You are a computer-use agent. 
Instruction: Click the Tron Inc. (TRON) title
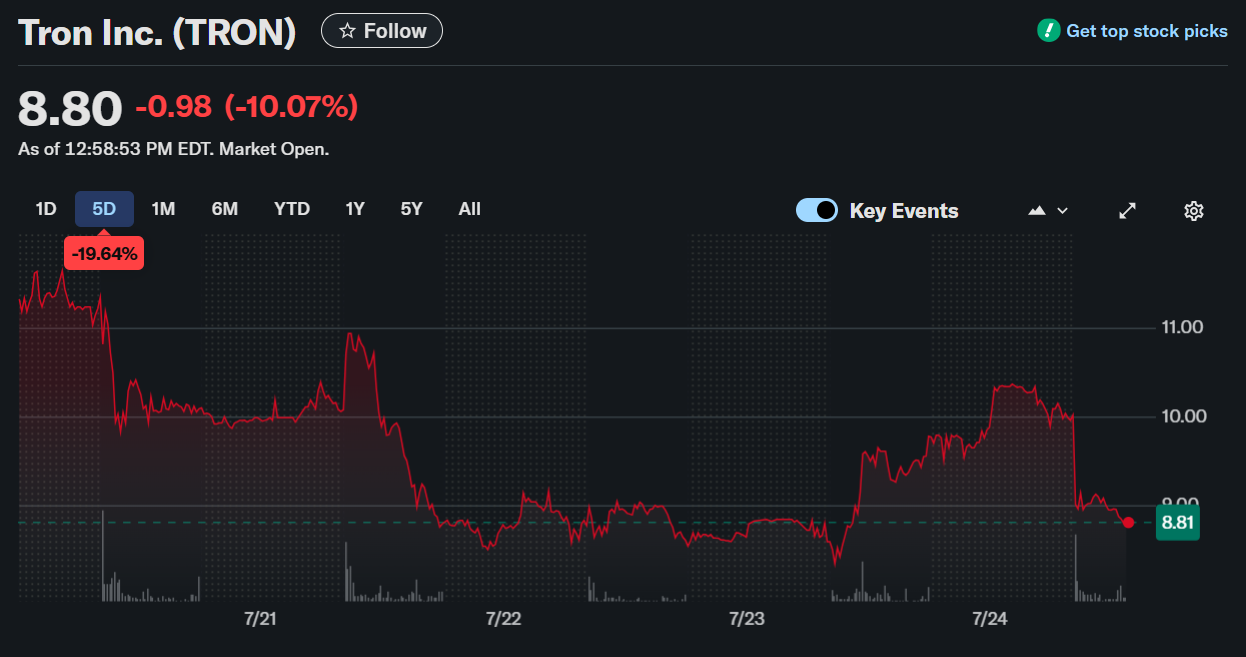[x=158, y=32]
